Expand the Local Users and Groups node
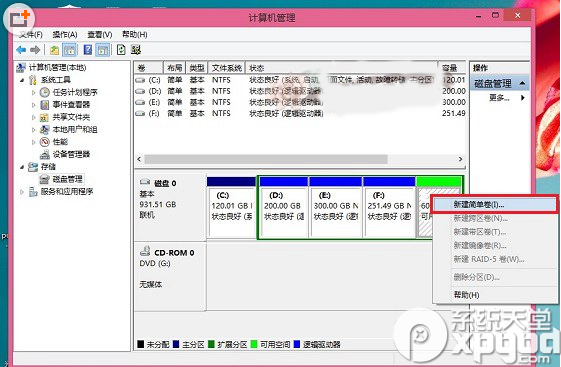Screen dimensions: 561x367 pyautogui.click(x=33, y=130)
